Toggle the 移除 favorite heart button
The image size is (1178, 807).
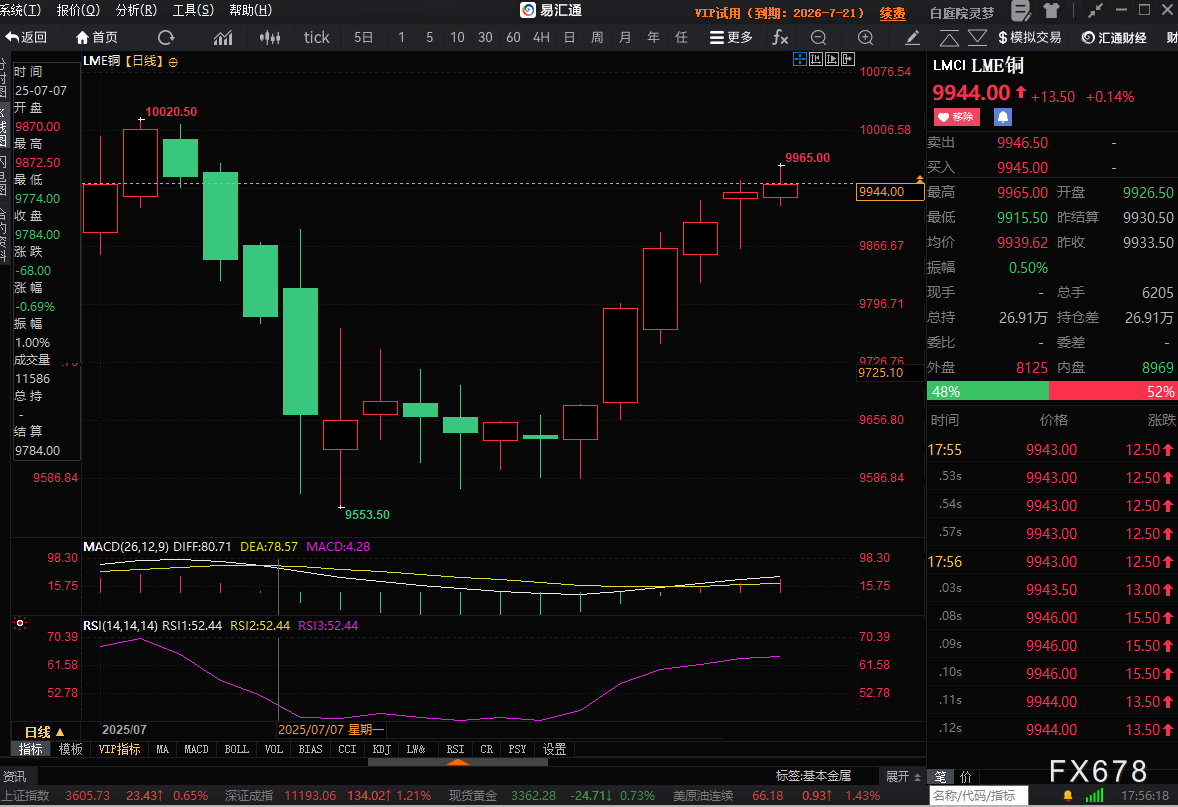(956, 117)
